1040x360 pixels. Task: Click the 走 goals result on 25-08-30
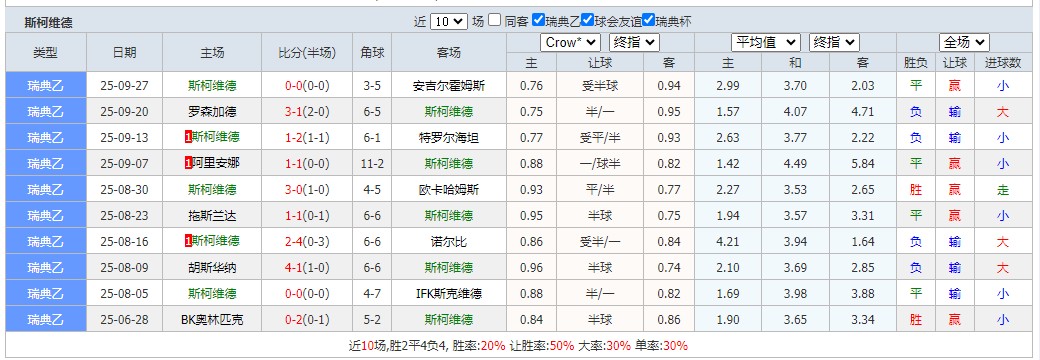click(1003, 190)
